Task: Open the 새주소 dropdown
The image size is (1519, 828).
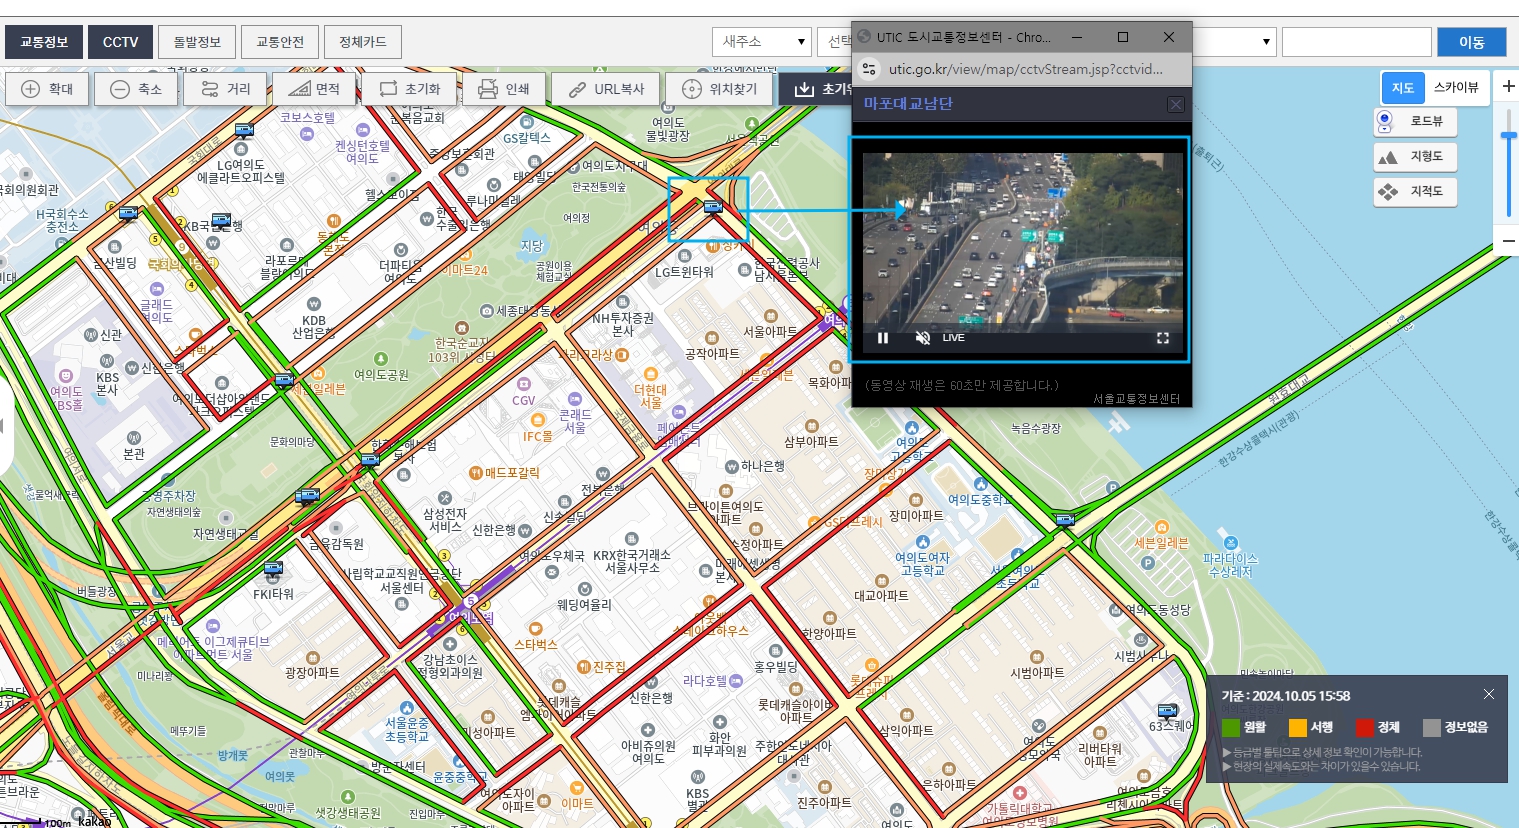Action: click(x=761, y=42)
